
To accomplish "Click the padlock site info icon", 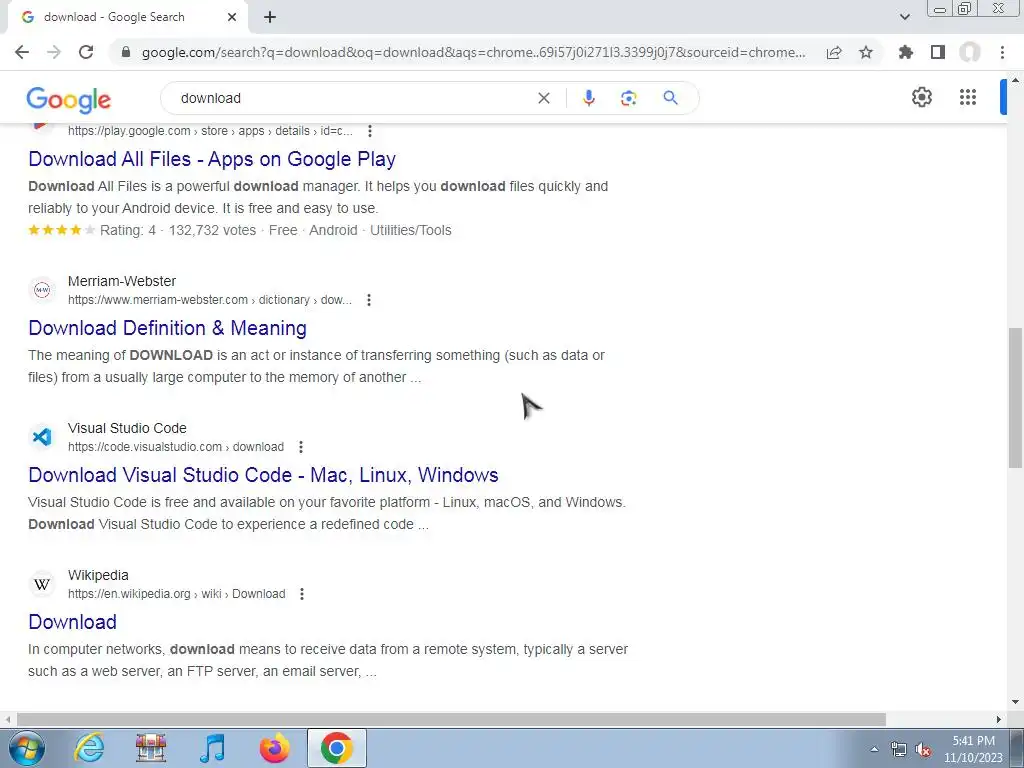I will coord(126,52).
